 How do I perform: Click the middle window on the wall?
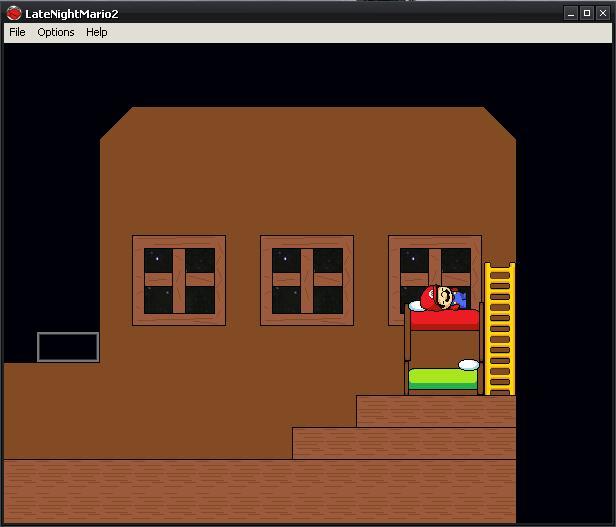click(x=307, y=281)
